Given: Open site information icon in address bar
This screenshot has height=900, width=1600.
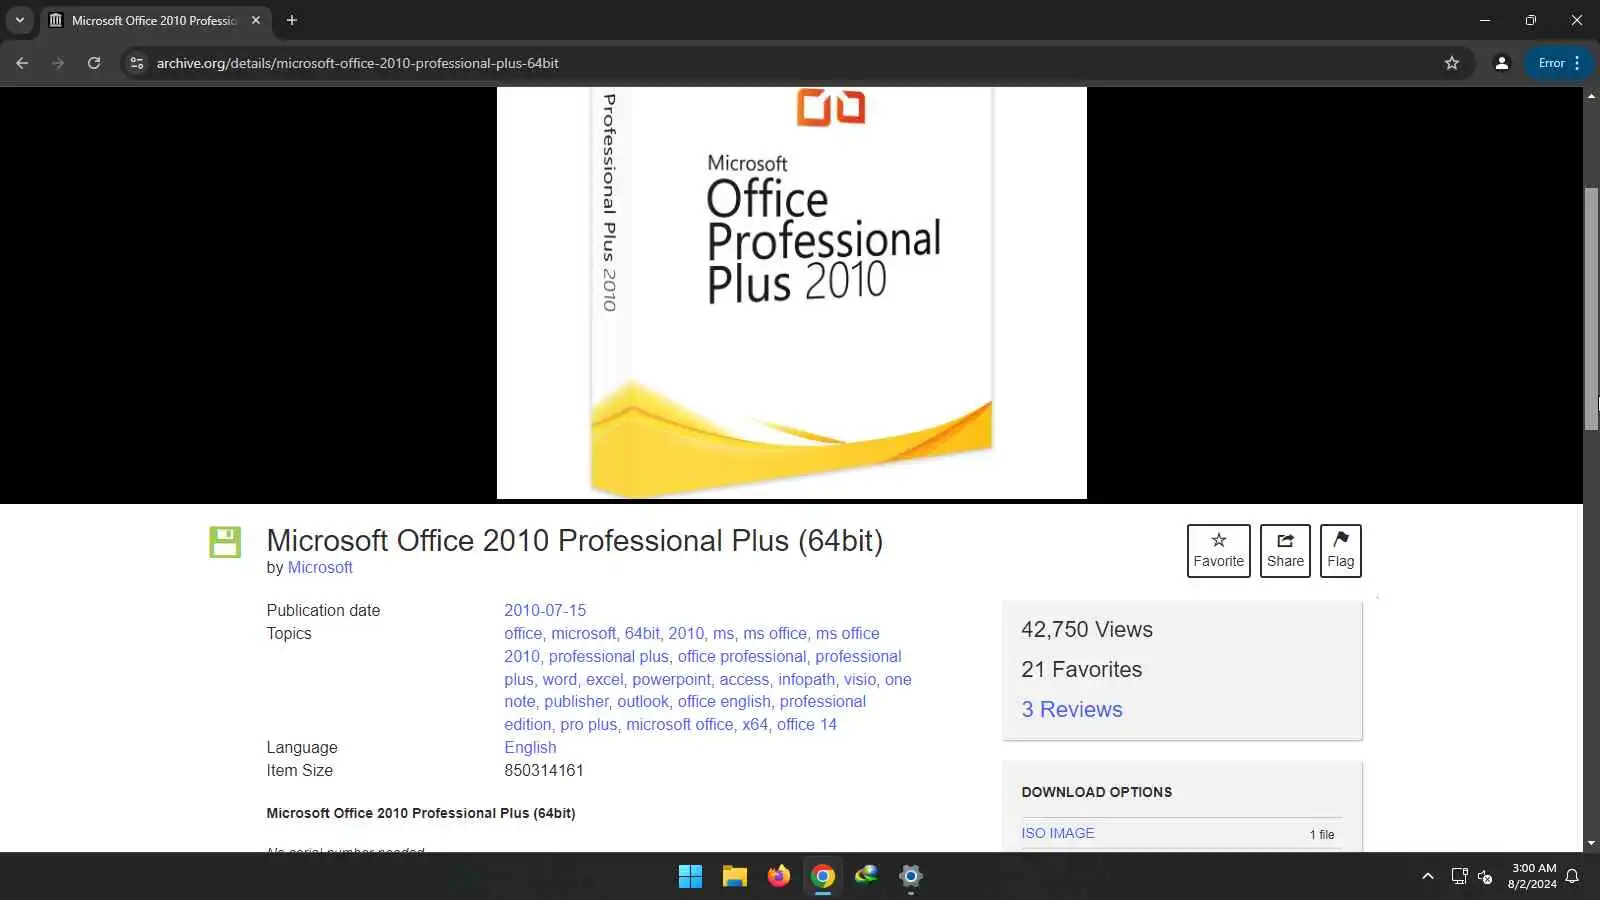Looking at the screenshot, I should pos(137,63).
